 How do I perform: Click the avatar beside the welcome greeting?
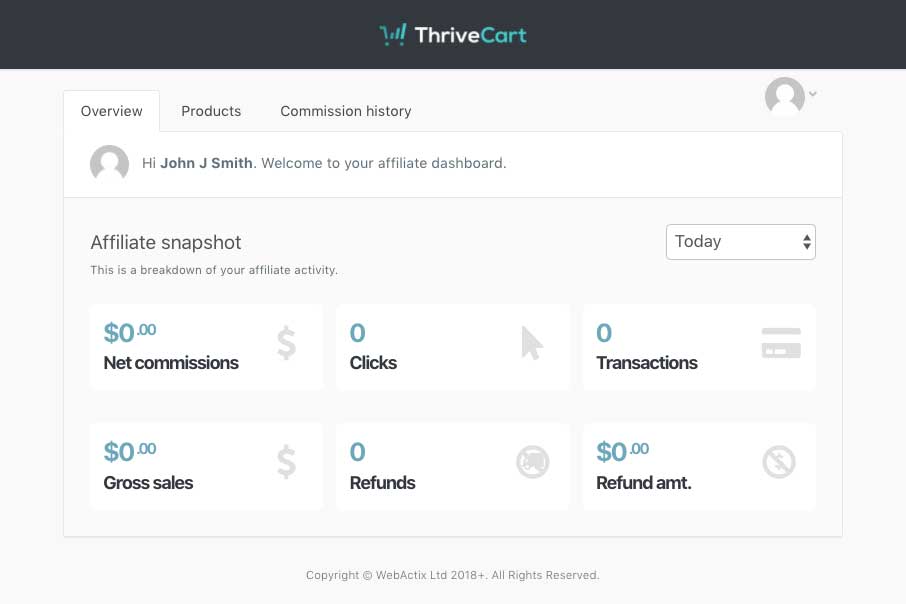coord(109,164)
